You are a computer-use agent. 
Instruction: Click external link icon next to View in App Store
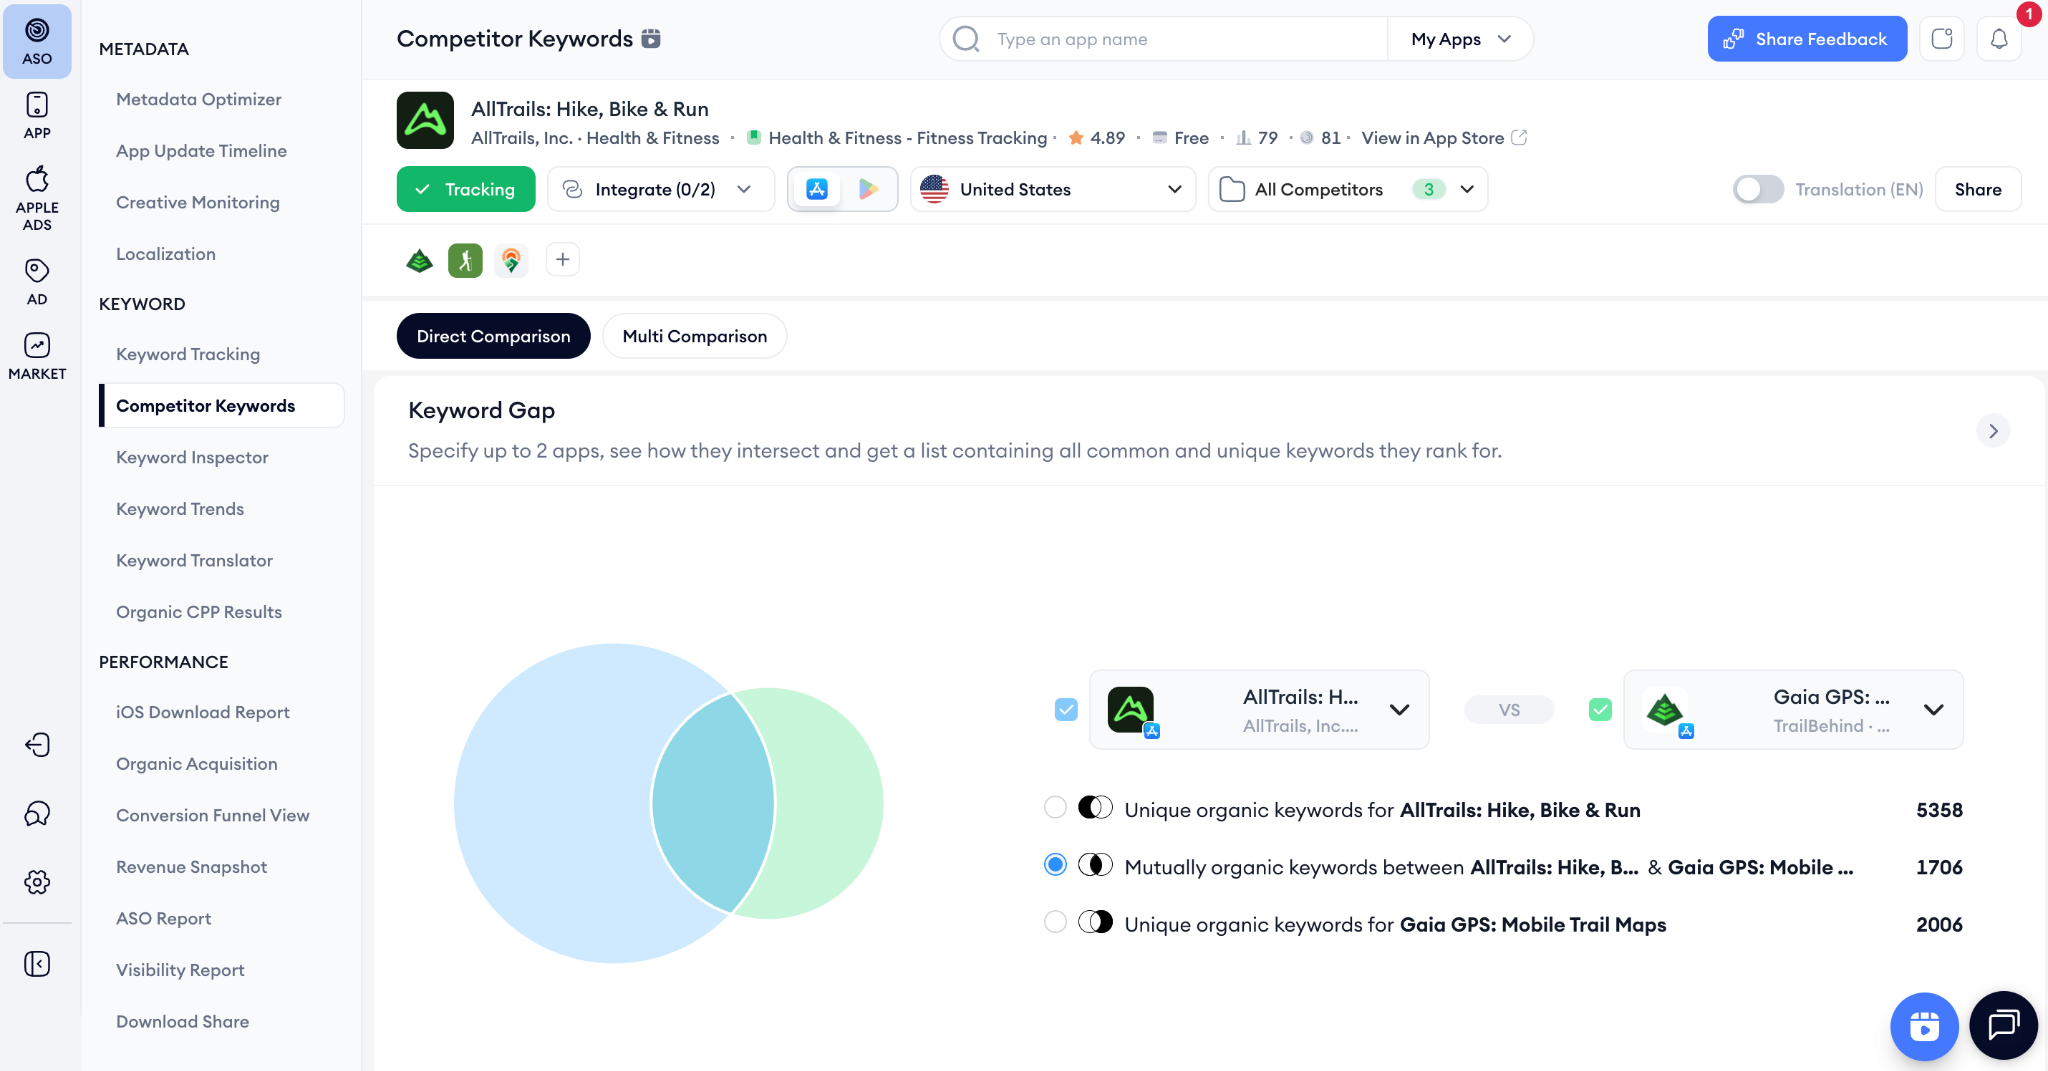(1519, 138)
